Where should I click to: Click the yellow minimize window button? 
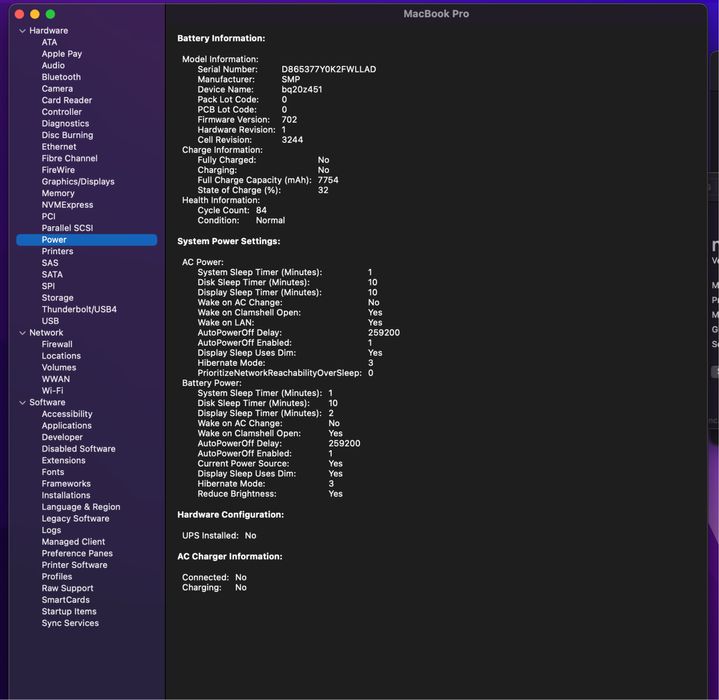tap(34, 14)
